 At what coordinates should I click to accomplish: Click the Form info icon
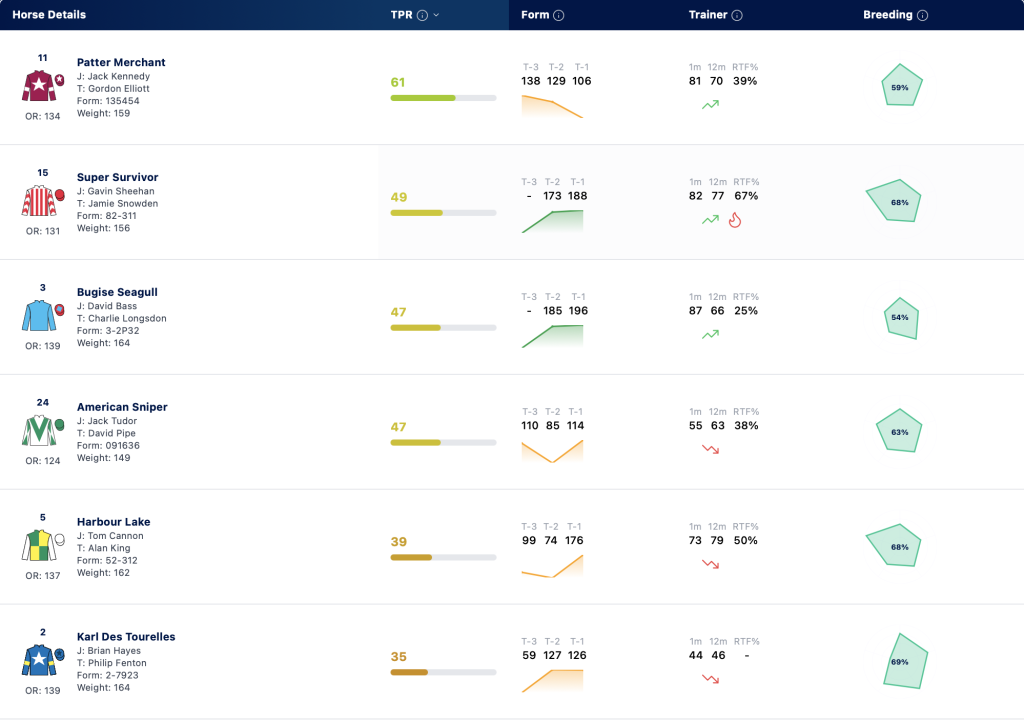(558, 15)
